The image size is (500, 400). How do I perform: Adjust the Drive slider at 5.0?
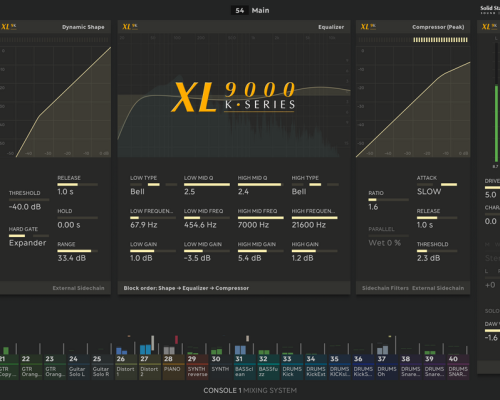492,188
